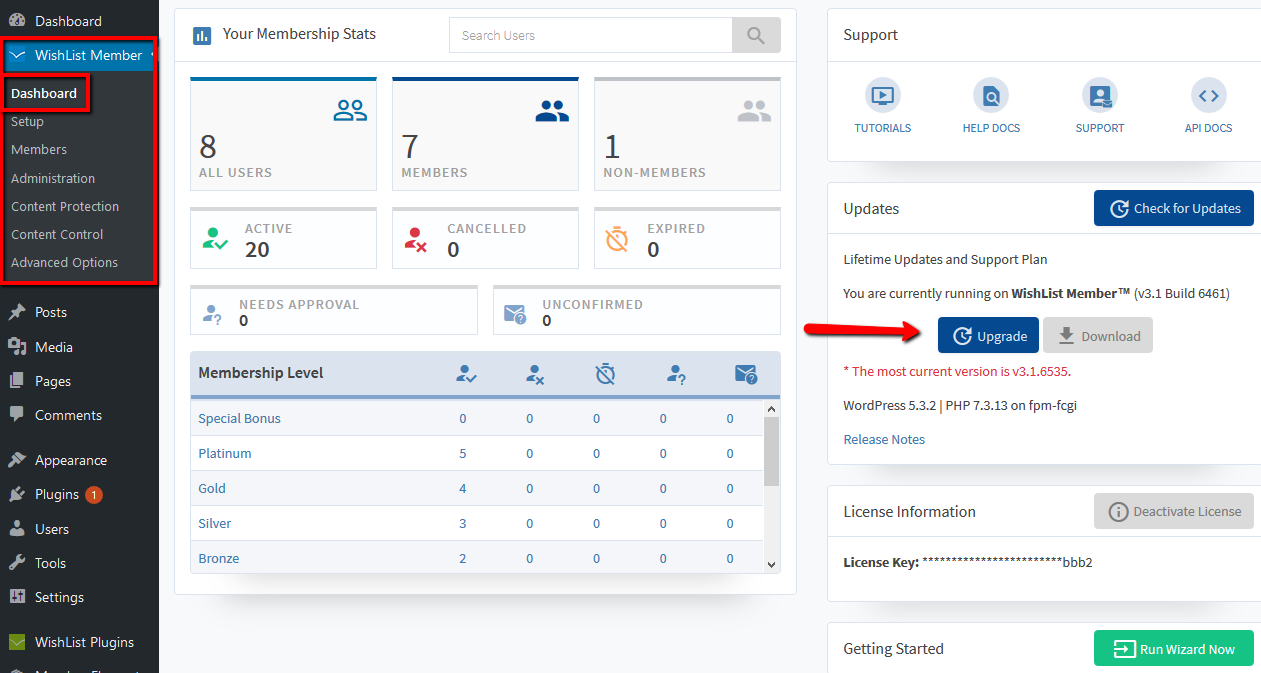
Task: Click the Tools wrench icon in sidebar
Action: coord(17,563)
